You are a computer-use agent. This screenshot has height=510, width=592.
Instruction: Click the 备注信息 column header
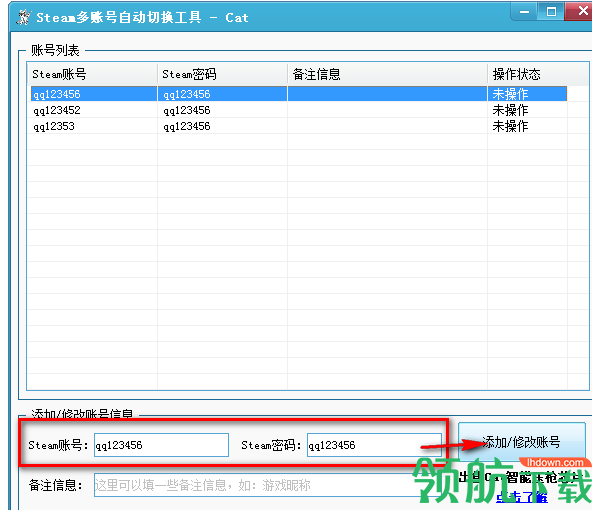(x=387, y=74)
